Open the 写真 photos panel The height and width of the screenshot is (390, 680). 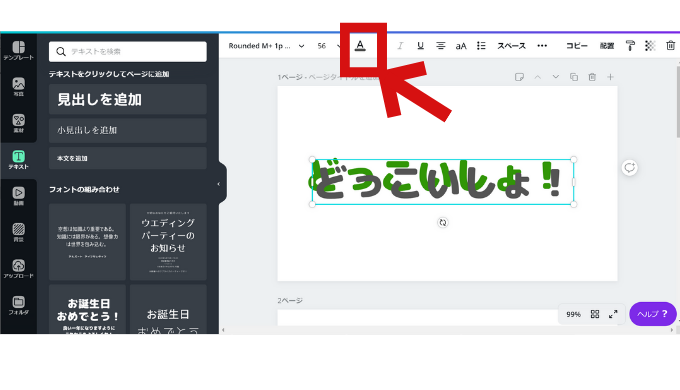click(18, 87)
